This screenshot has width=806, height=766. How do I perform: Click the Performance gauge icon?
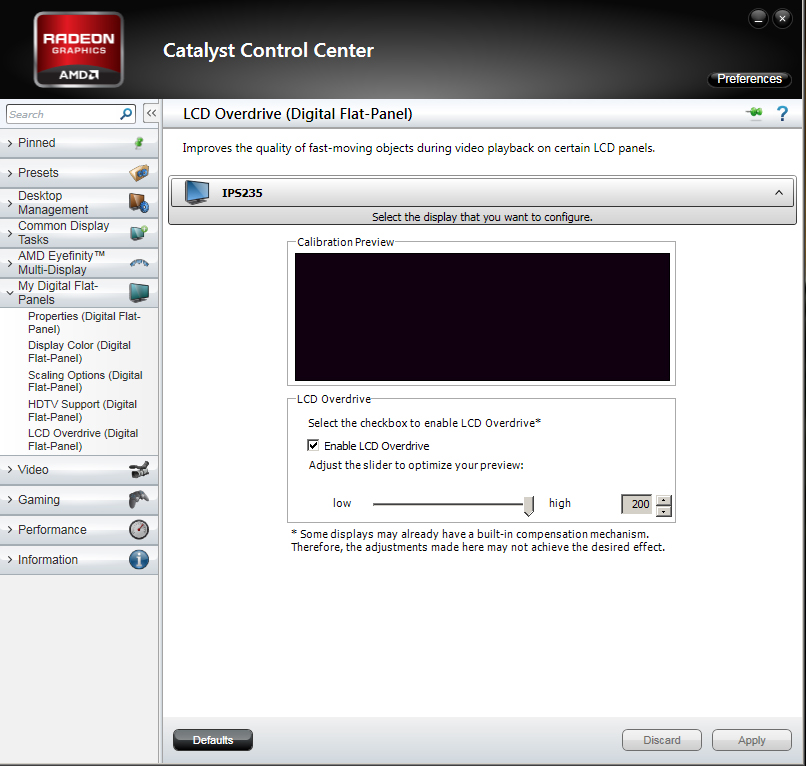click(139, 530)
